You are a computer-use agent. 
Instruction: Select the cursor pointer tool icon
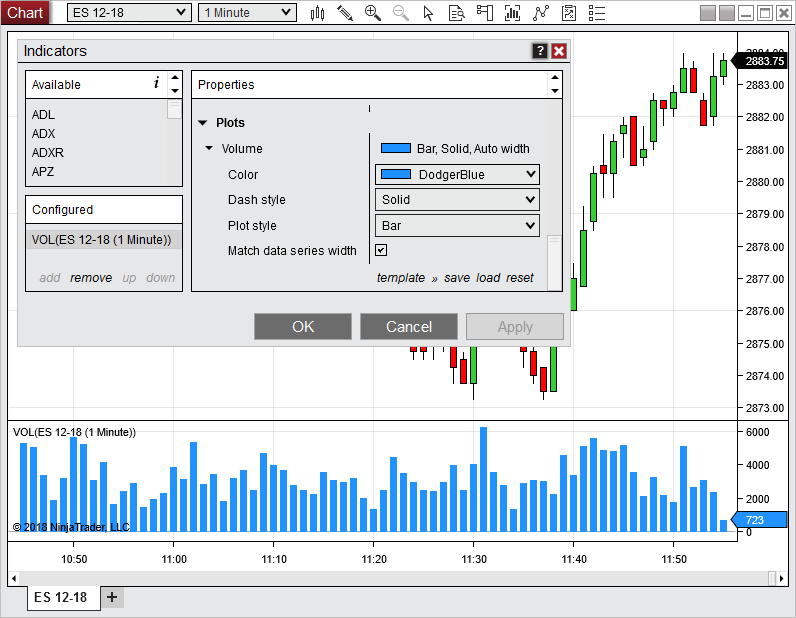coord(429,13)
